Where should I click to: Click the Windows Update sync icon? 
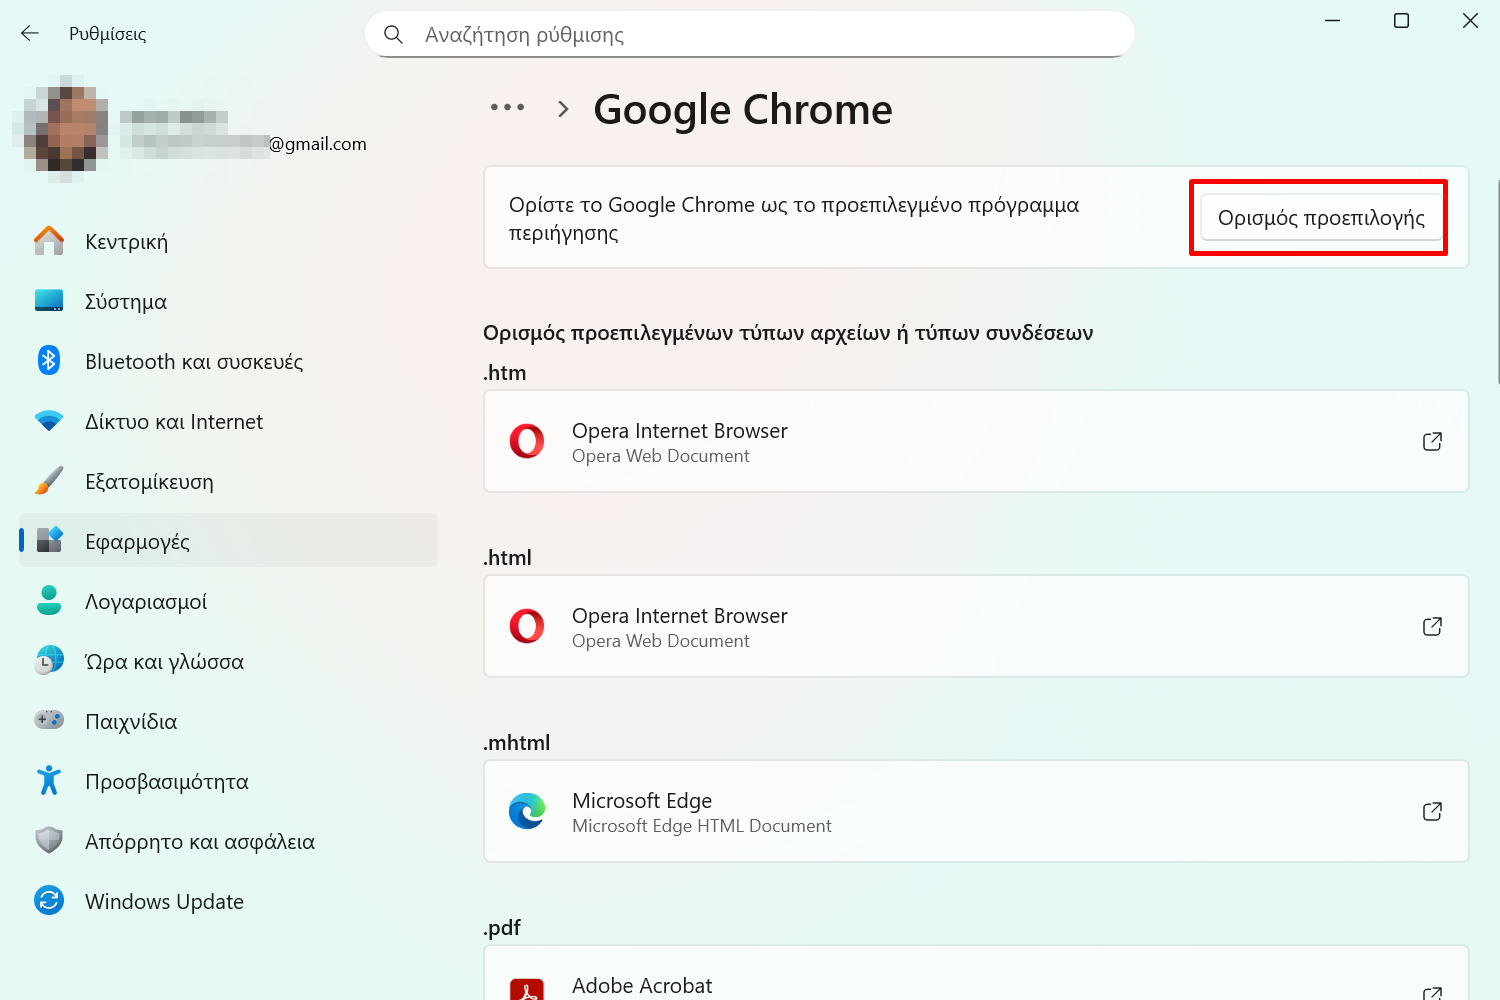coord(49,900)
